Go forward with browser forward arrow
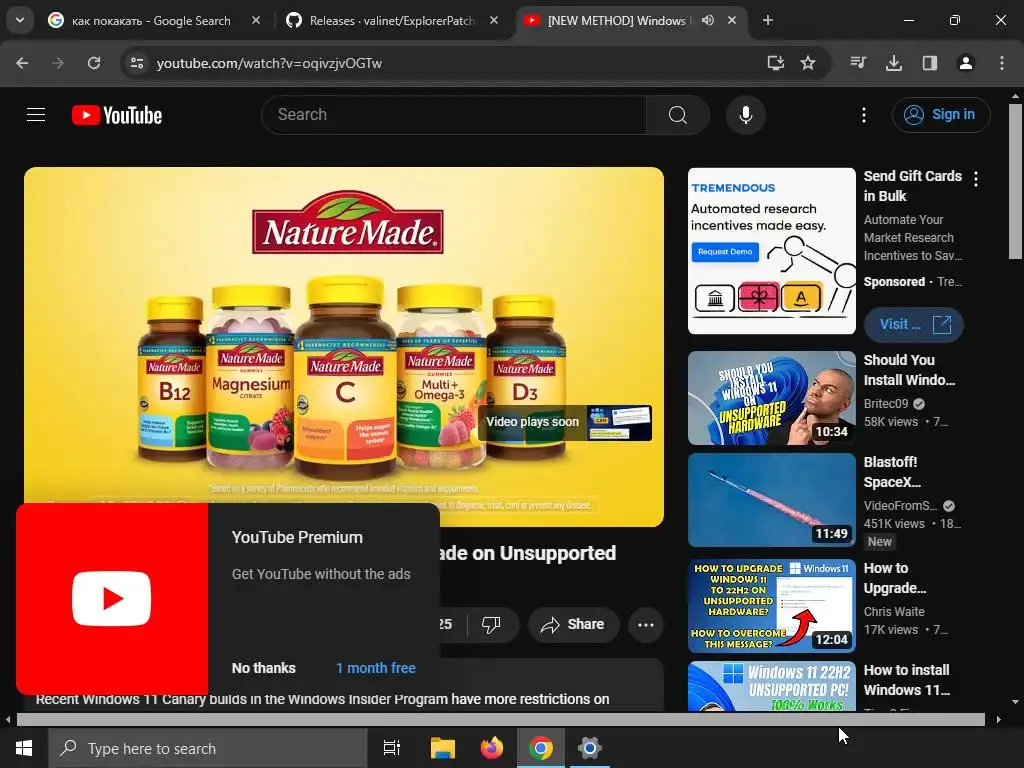 (x=58, y=63)
